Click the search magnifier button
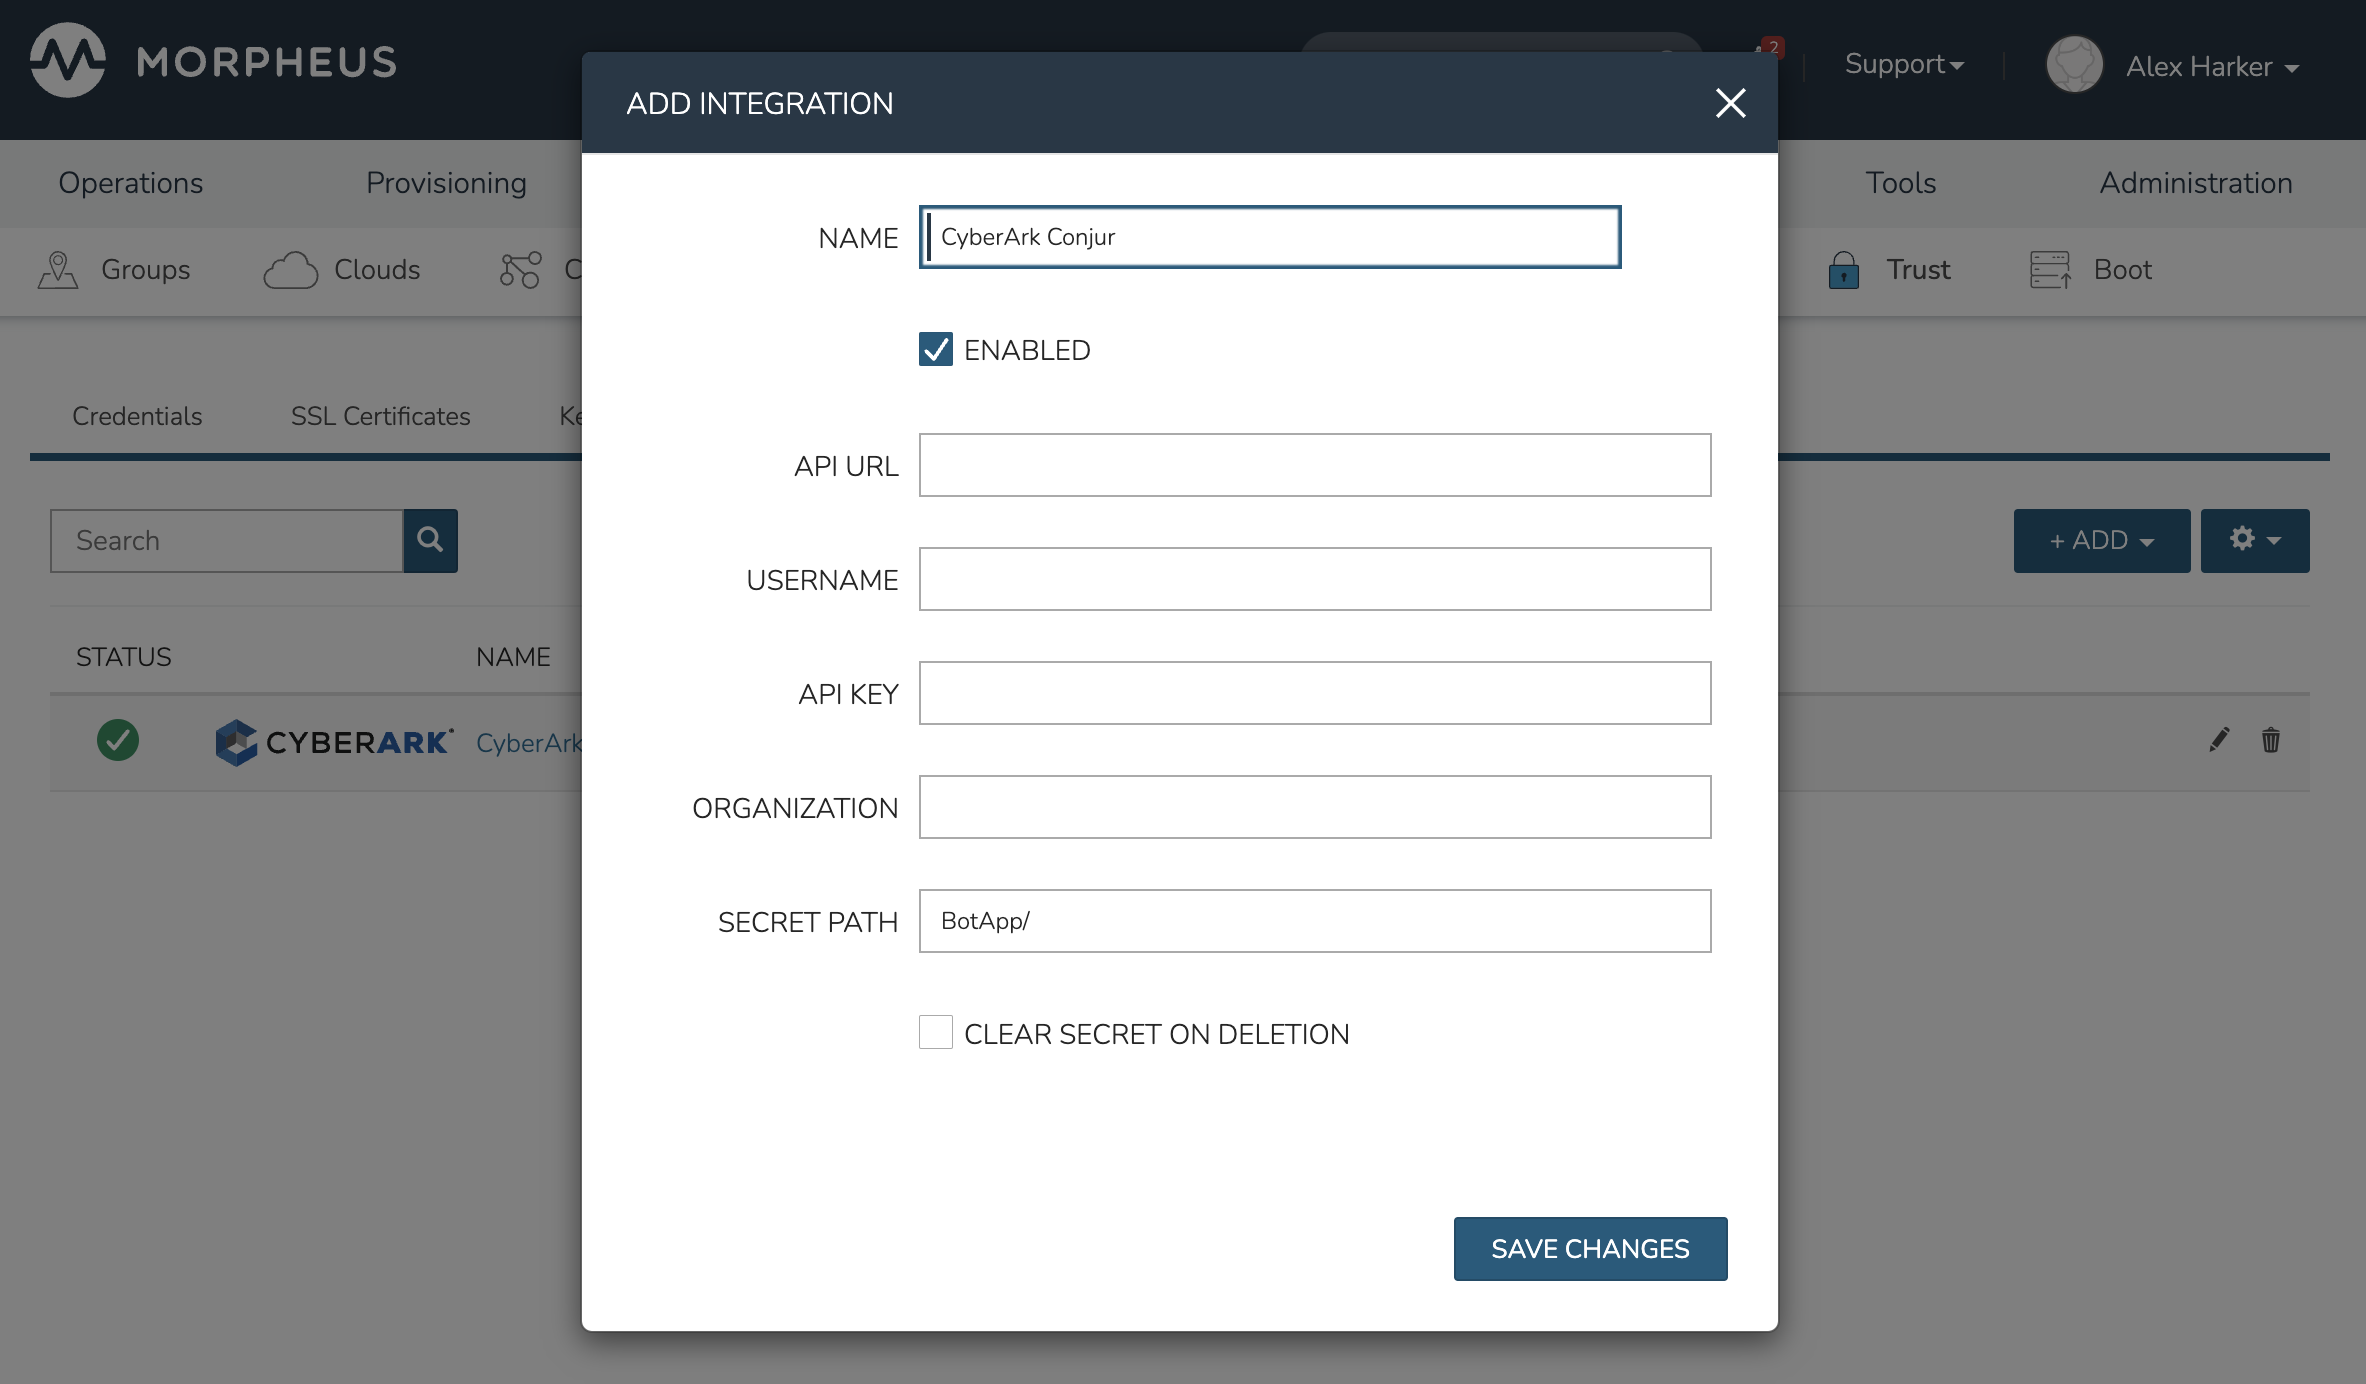The image size is (2366, 1384). [430, 540]
